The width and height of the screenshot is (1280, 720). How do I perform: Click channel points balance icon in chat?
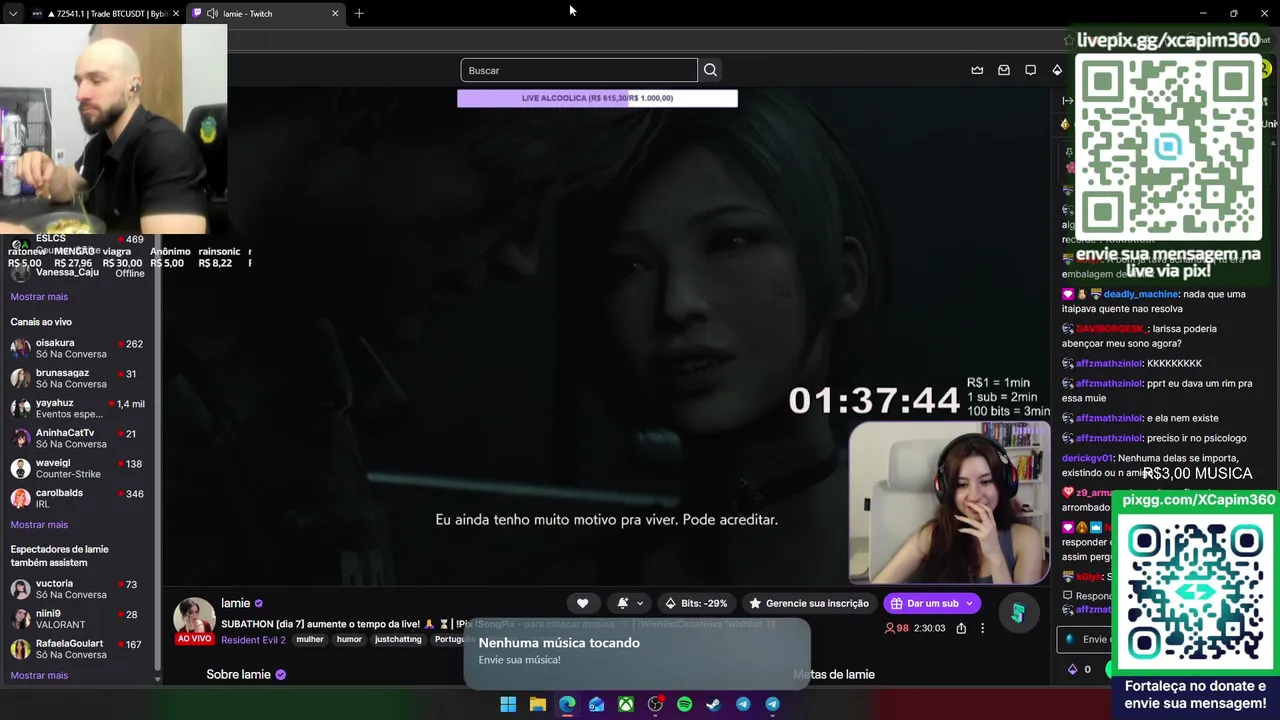(x=1073, y=669)
